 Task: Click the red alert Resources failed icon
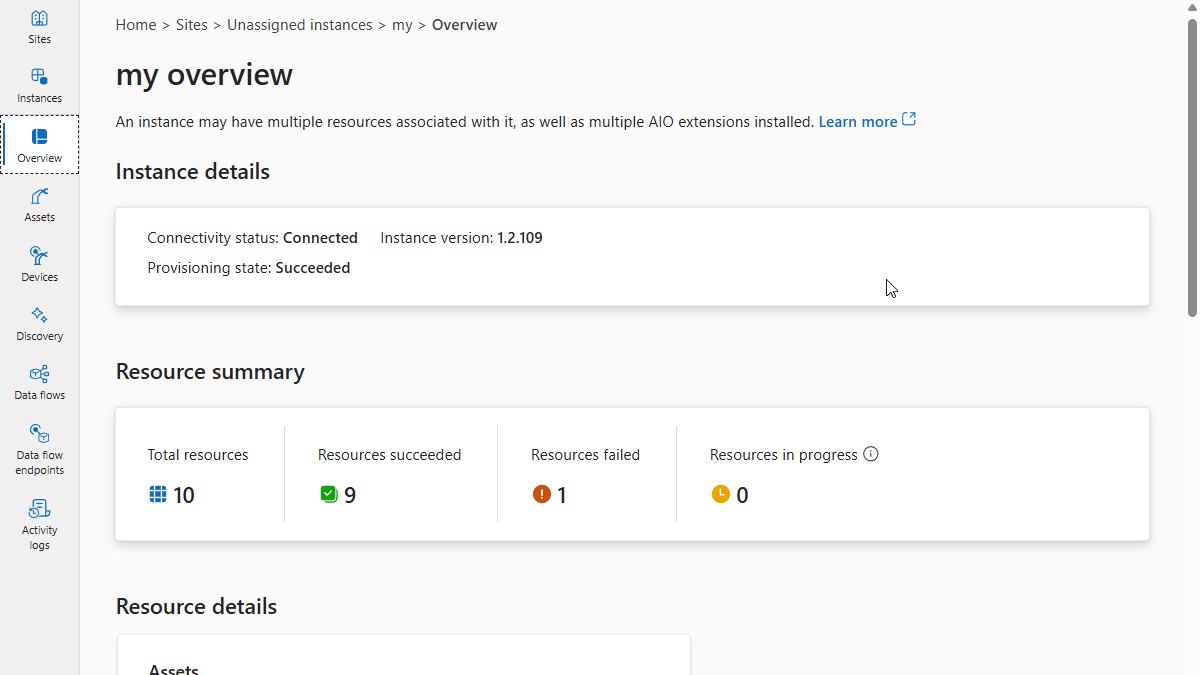point(541,494)
